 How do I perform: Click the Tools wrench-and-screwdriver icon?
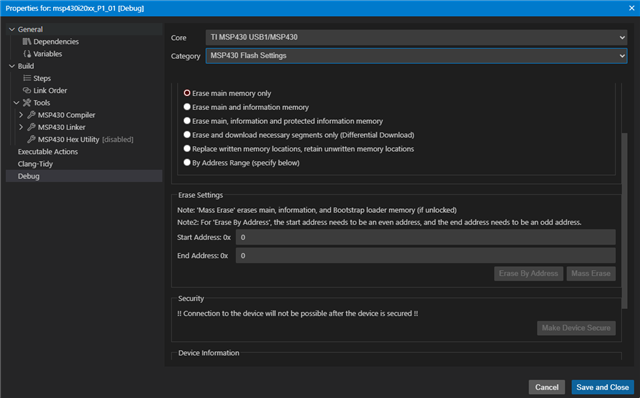click(27, 103)
